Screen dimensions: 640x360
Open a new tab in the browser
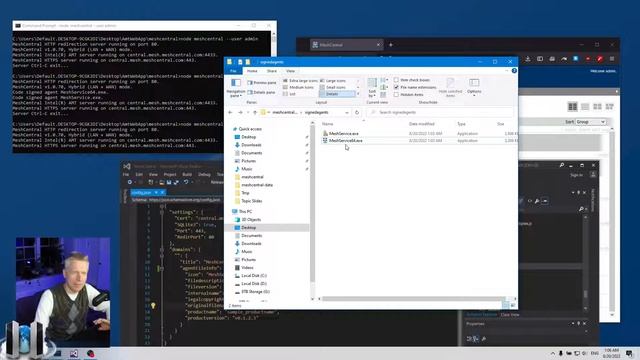[391, 45]
